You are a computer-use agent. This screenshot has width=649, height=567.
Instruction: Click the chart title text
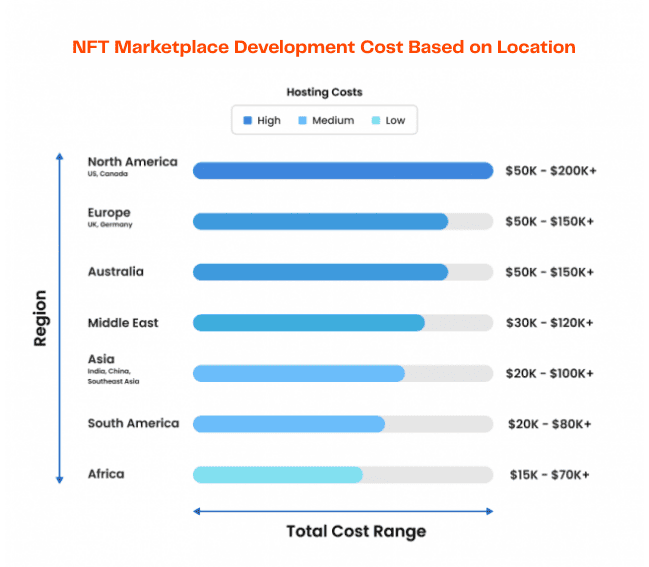tap(324, 47)
